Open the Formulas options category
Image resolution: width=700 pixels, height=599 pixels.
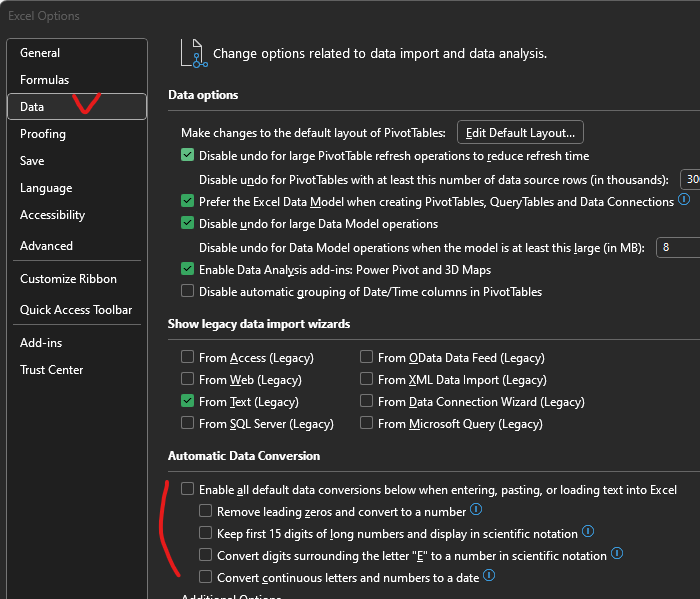tap(77, 80)
